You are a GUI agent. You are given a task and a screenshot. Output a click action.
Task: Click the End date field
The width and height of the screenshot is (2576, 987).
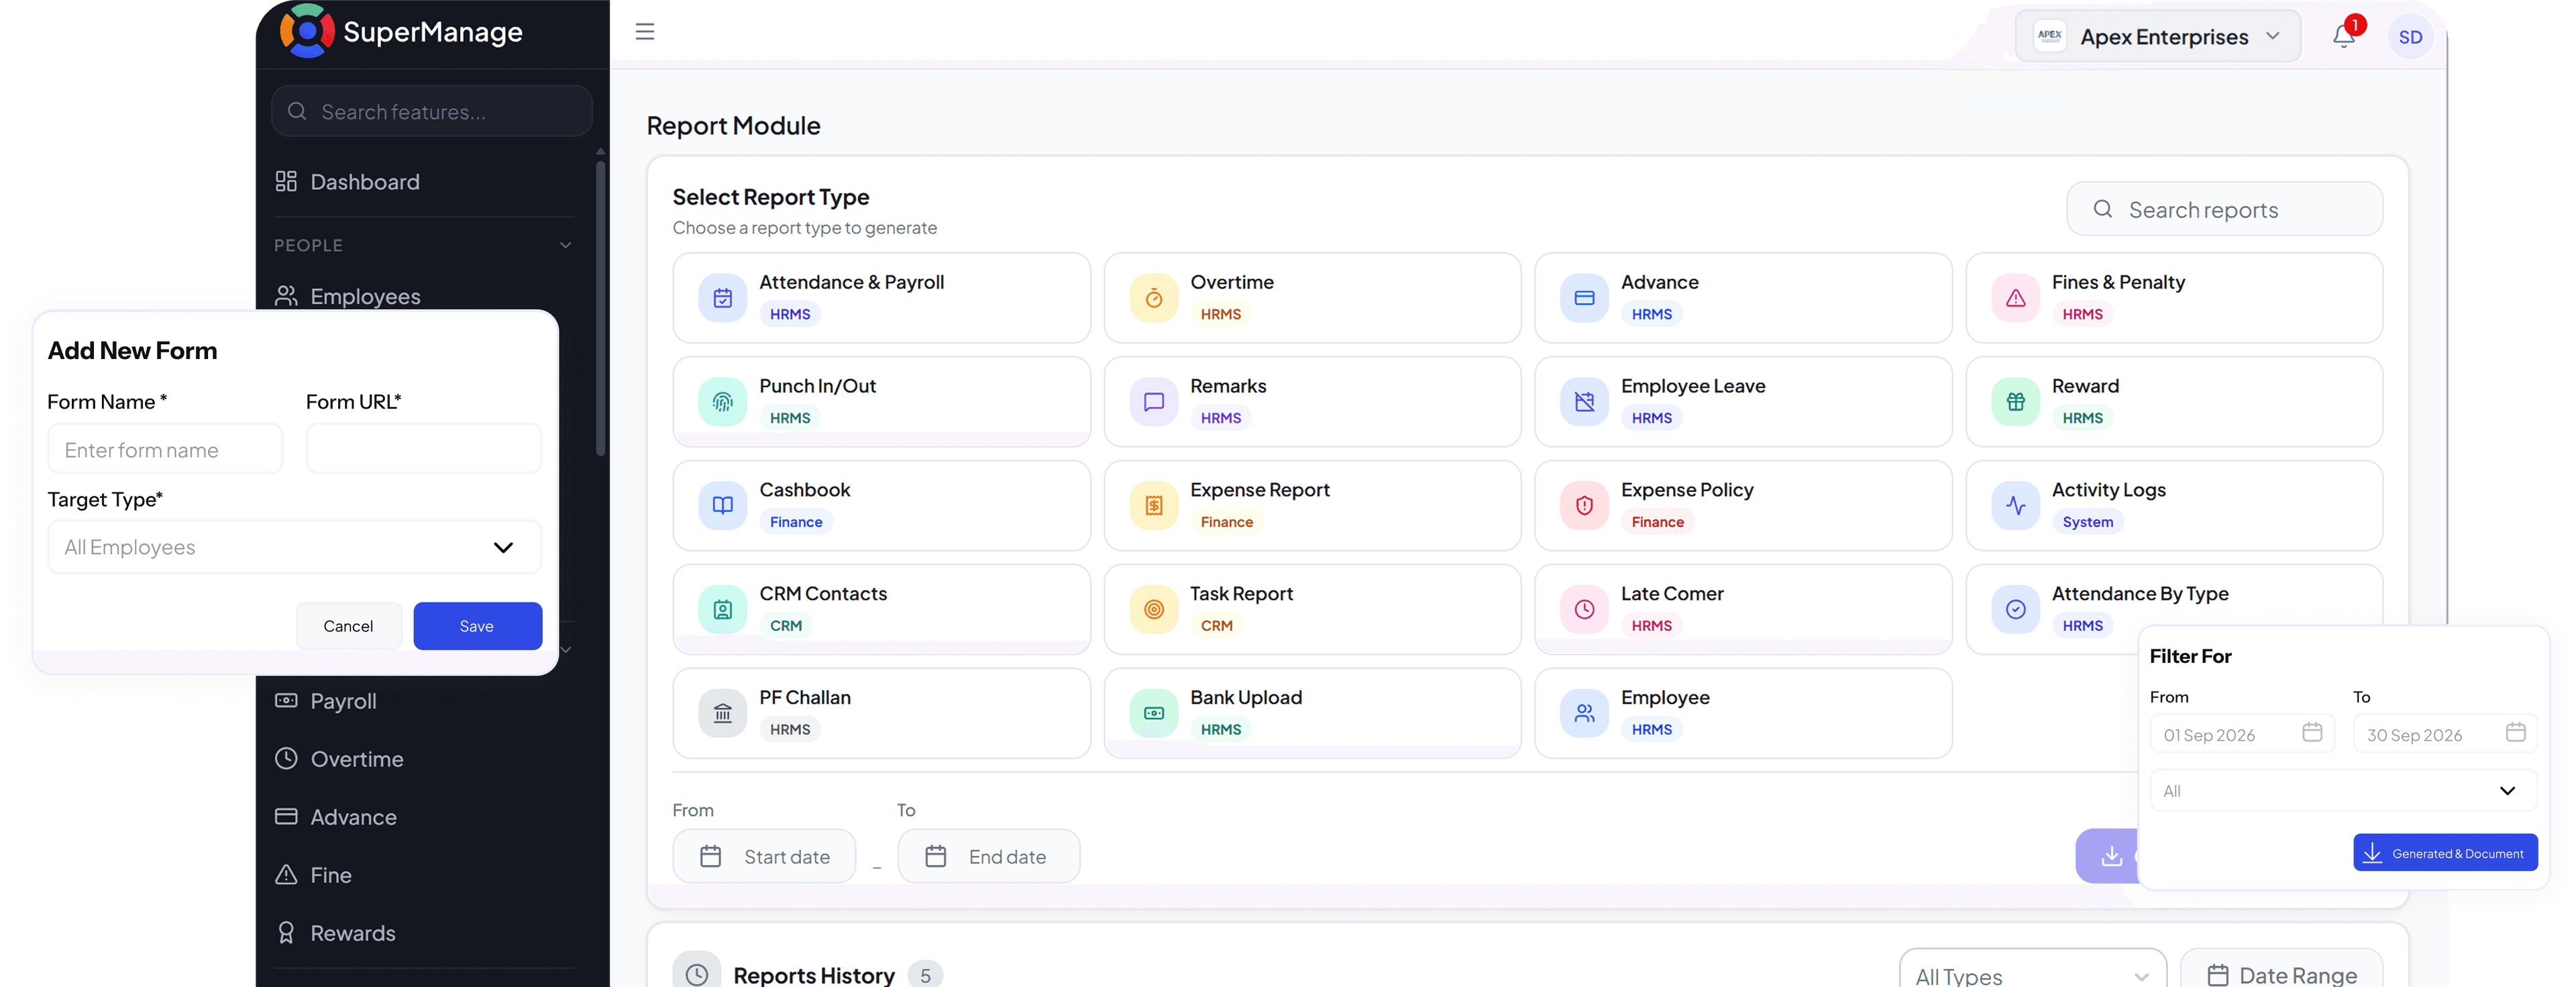(x=989, y=857)
